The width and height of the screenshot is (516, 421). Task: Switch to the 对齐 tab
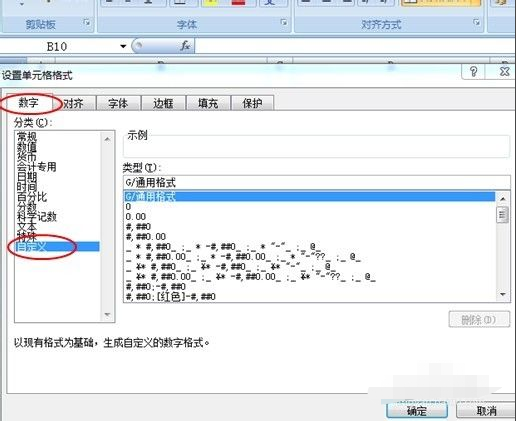(x=73, y=103)
